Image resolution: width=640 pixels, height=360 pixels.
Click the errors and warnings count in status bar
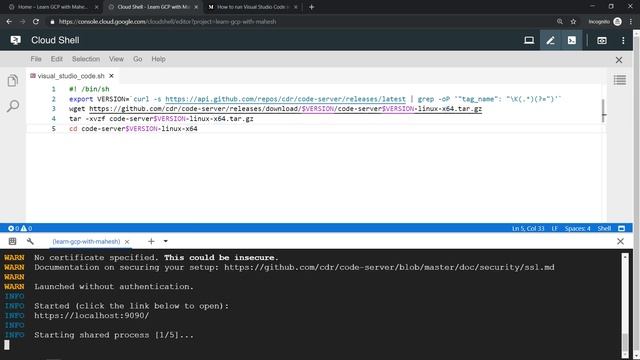click(20, 229)
